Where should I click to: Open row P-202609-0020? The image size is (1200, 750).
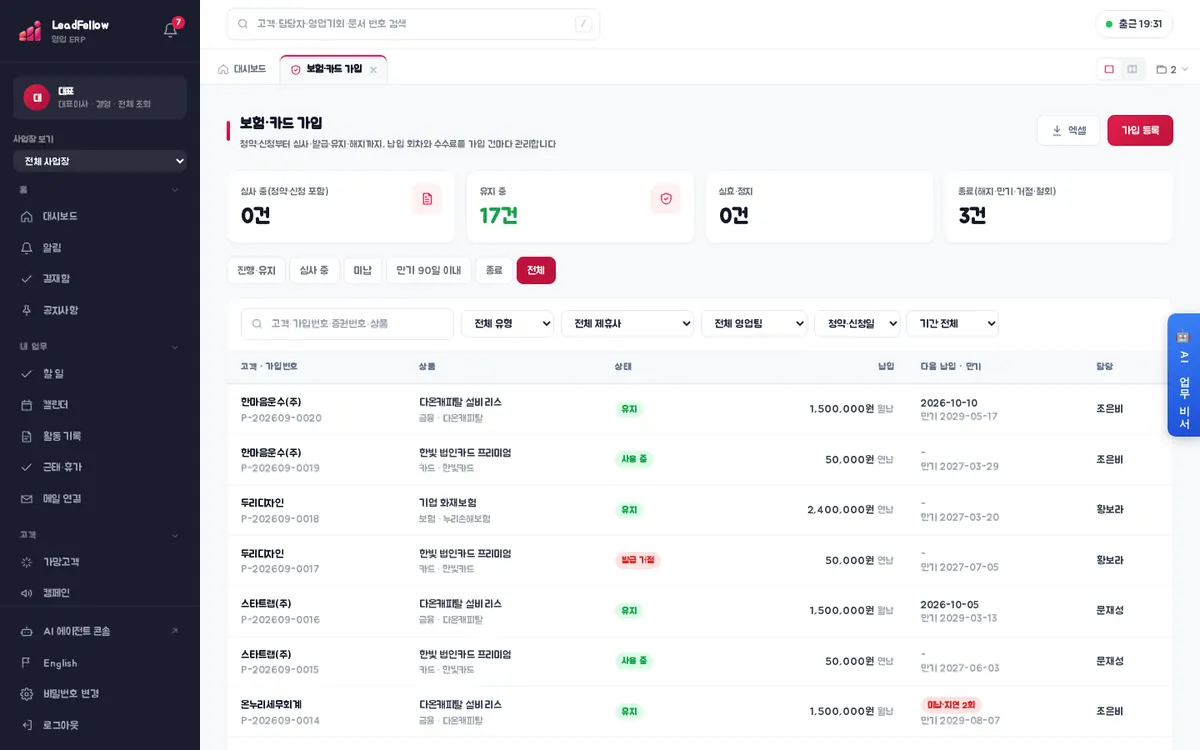(x=699, y=409)
